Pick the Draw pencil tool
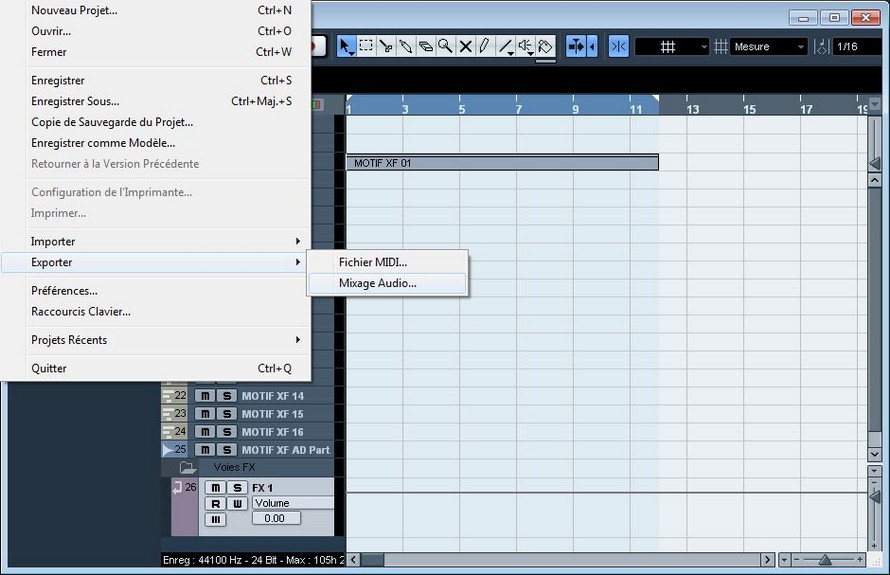The height and width of the screenshot is (575, 890). [484, 46]
